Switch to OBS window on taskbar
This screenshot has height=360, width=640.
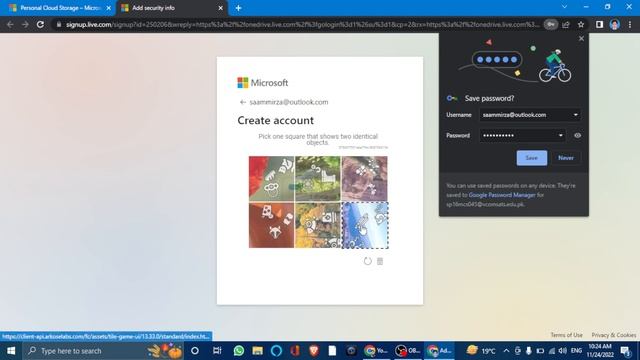click(407, 351)
